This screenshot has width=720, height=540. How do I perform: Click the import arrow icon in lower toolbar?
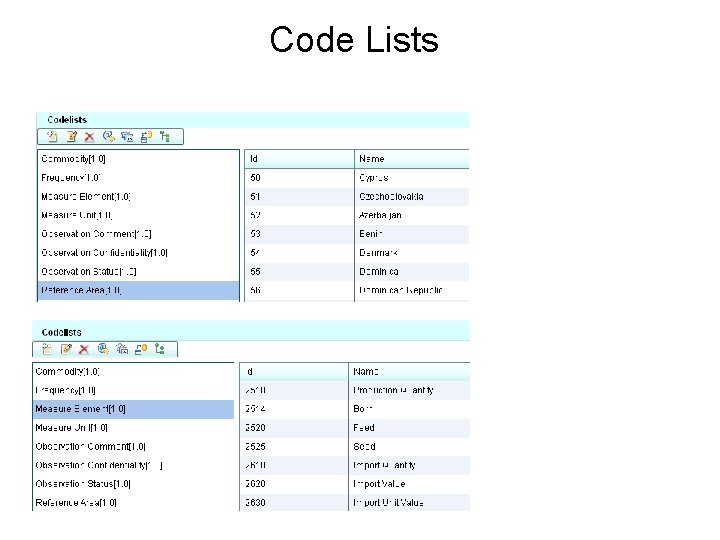[x=122, y=349]
